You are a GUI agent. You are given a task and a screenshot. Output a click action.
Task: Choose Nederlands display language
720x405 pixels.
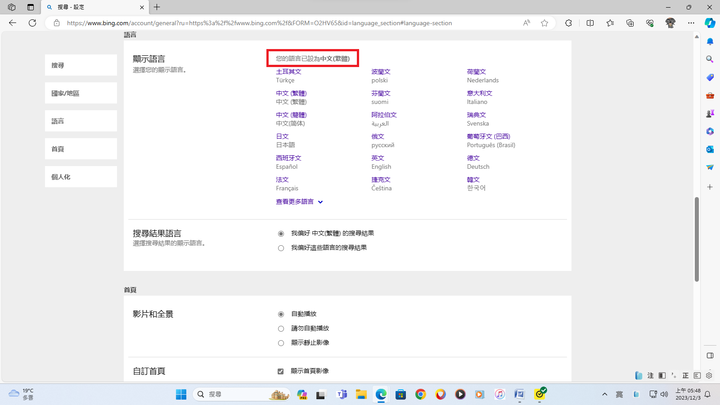pos(476,72)
